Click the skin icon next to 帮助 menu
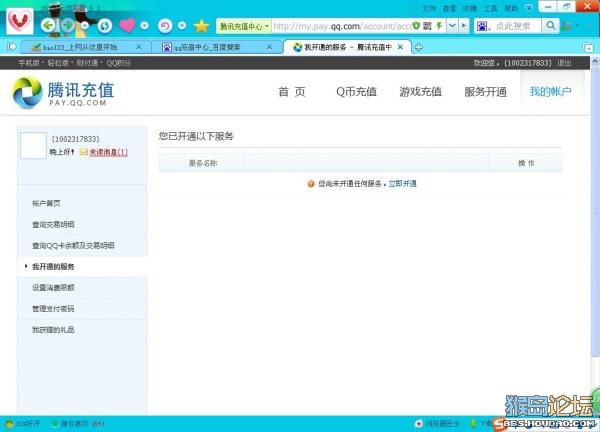This screenshot has height=432, width=600. click(530, 8)
